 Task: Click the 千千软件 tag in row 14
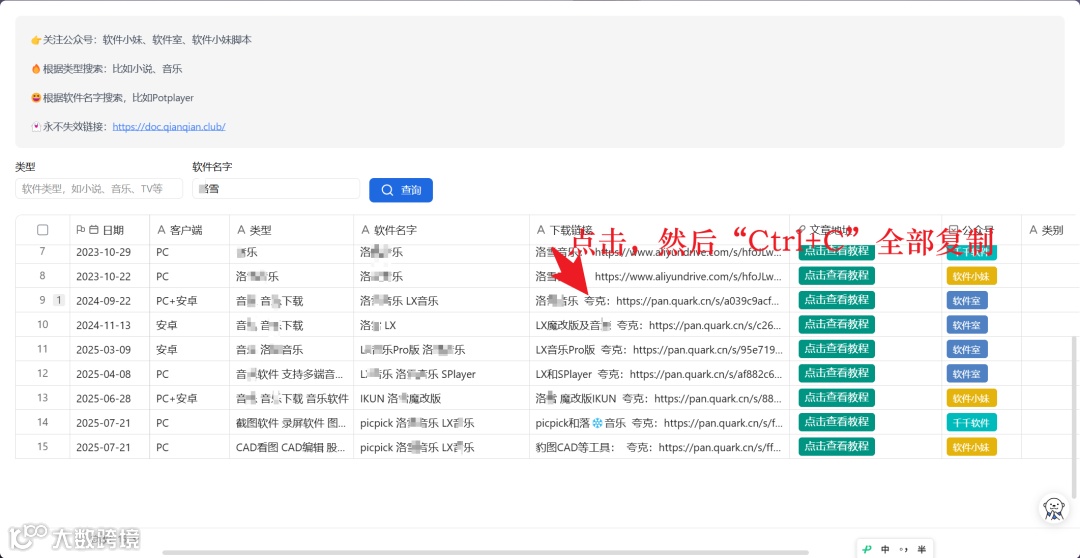point(971,422)
